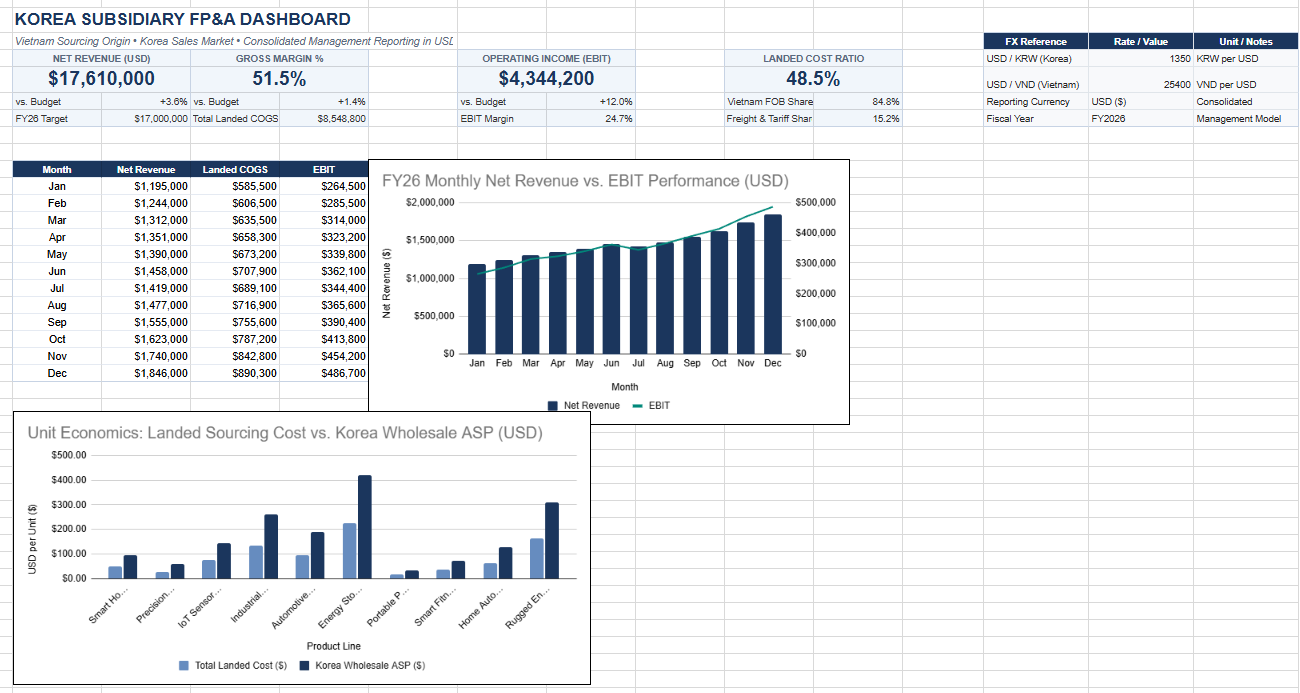Select the Jan month row label

click(57, 186)
